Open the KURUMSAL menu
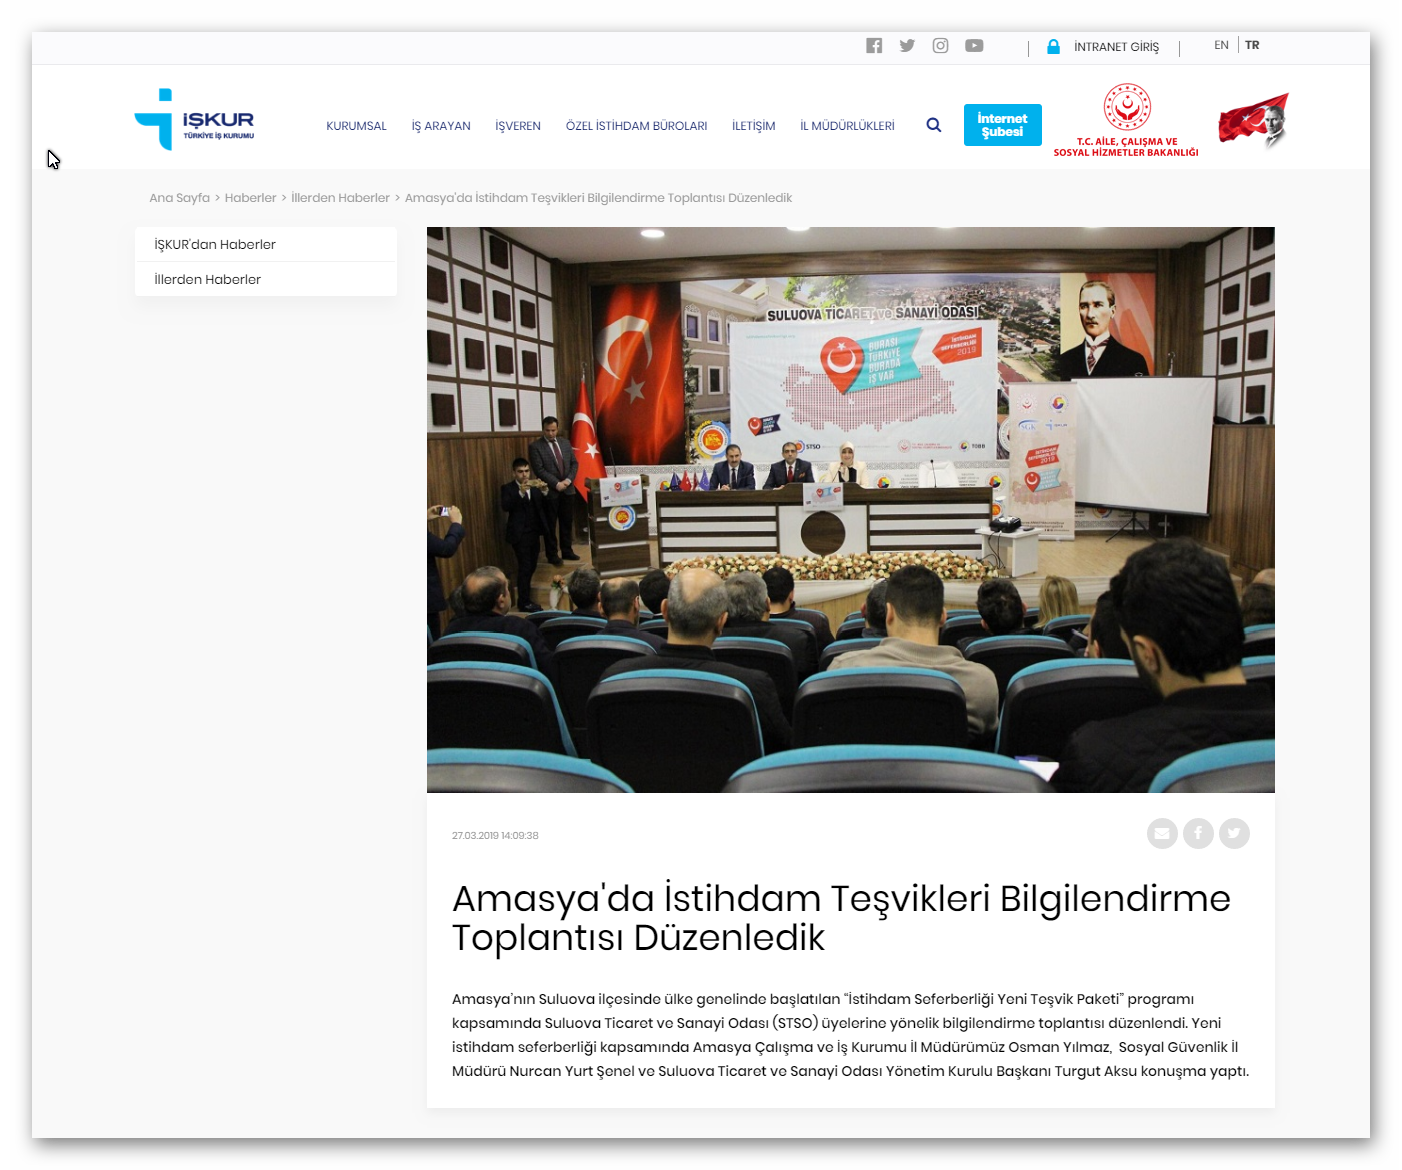This screenshot has height=1170, width=1402. pos(356,126)
